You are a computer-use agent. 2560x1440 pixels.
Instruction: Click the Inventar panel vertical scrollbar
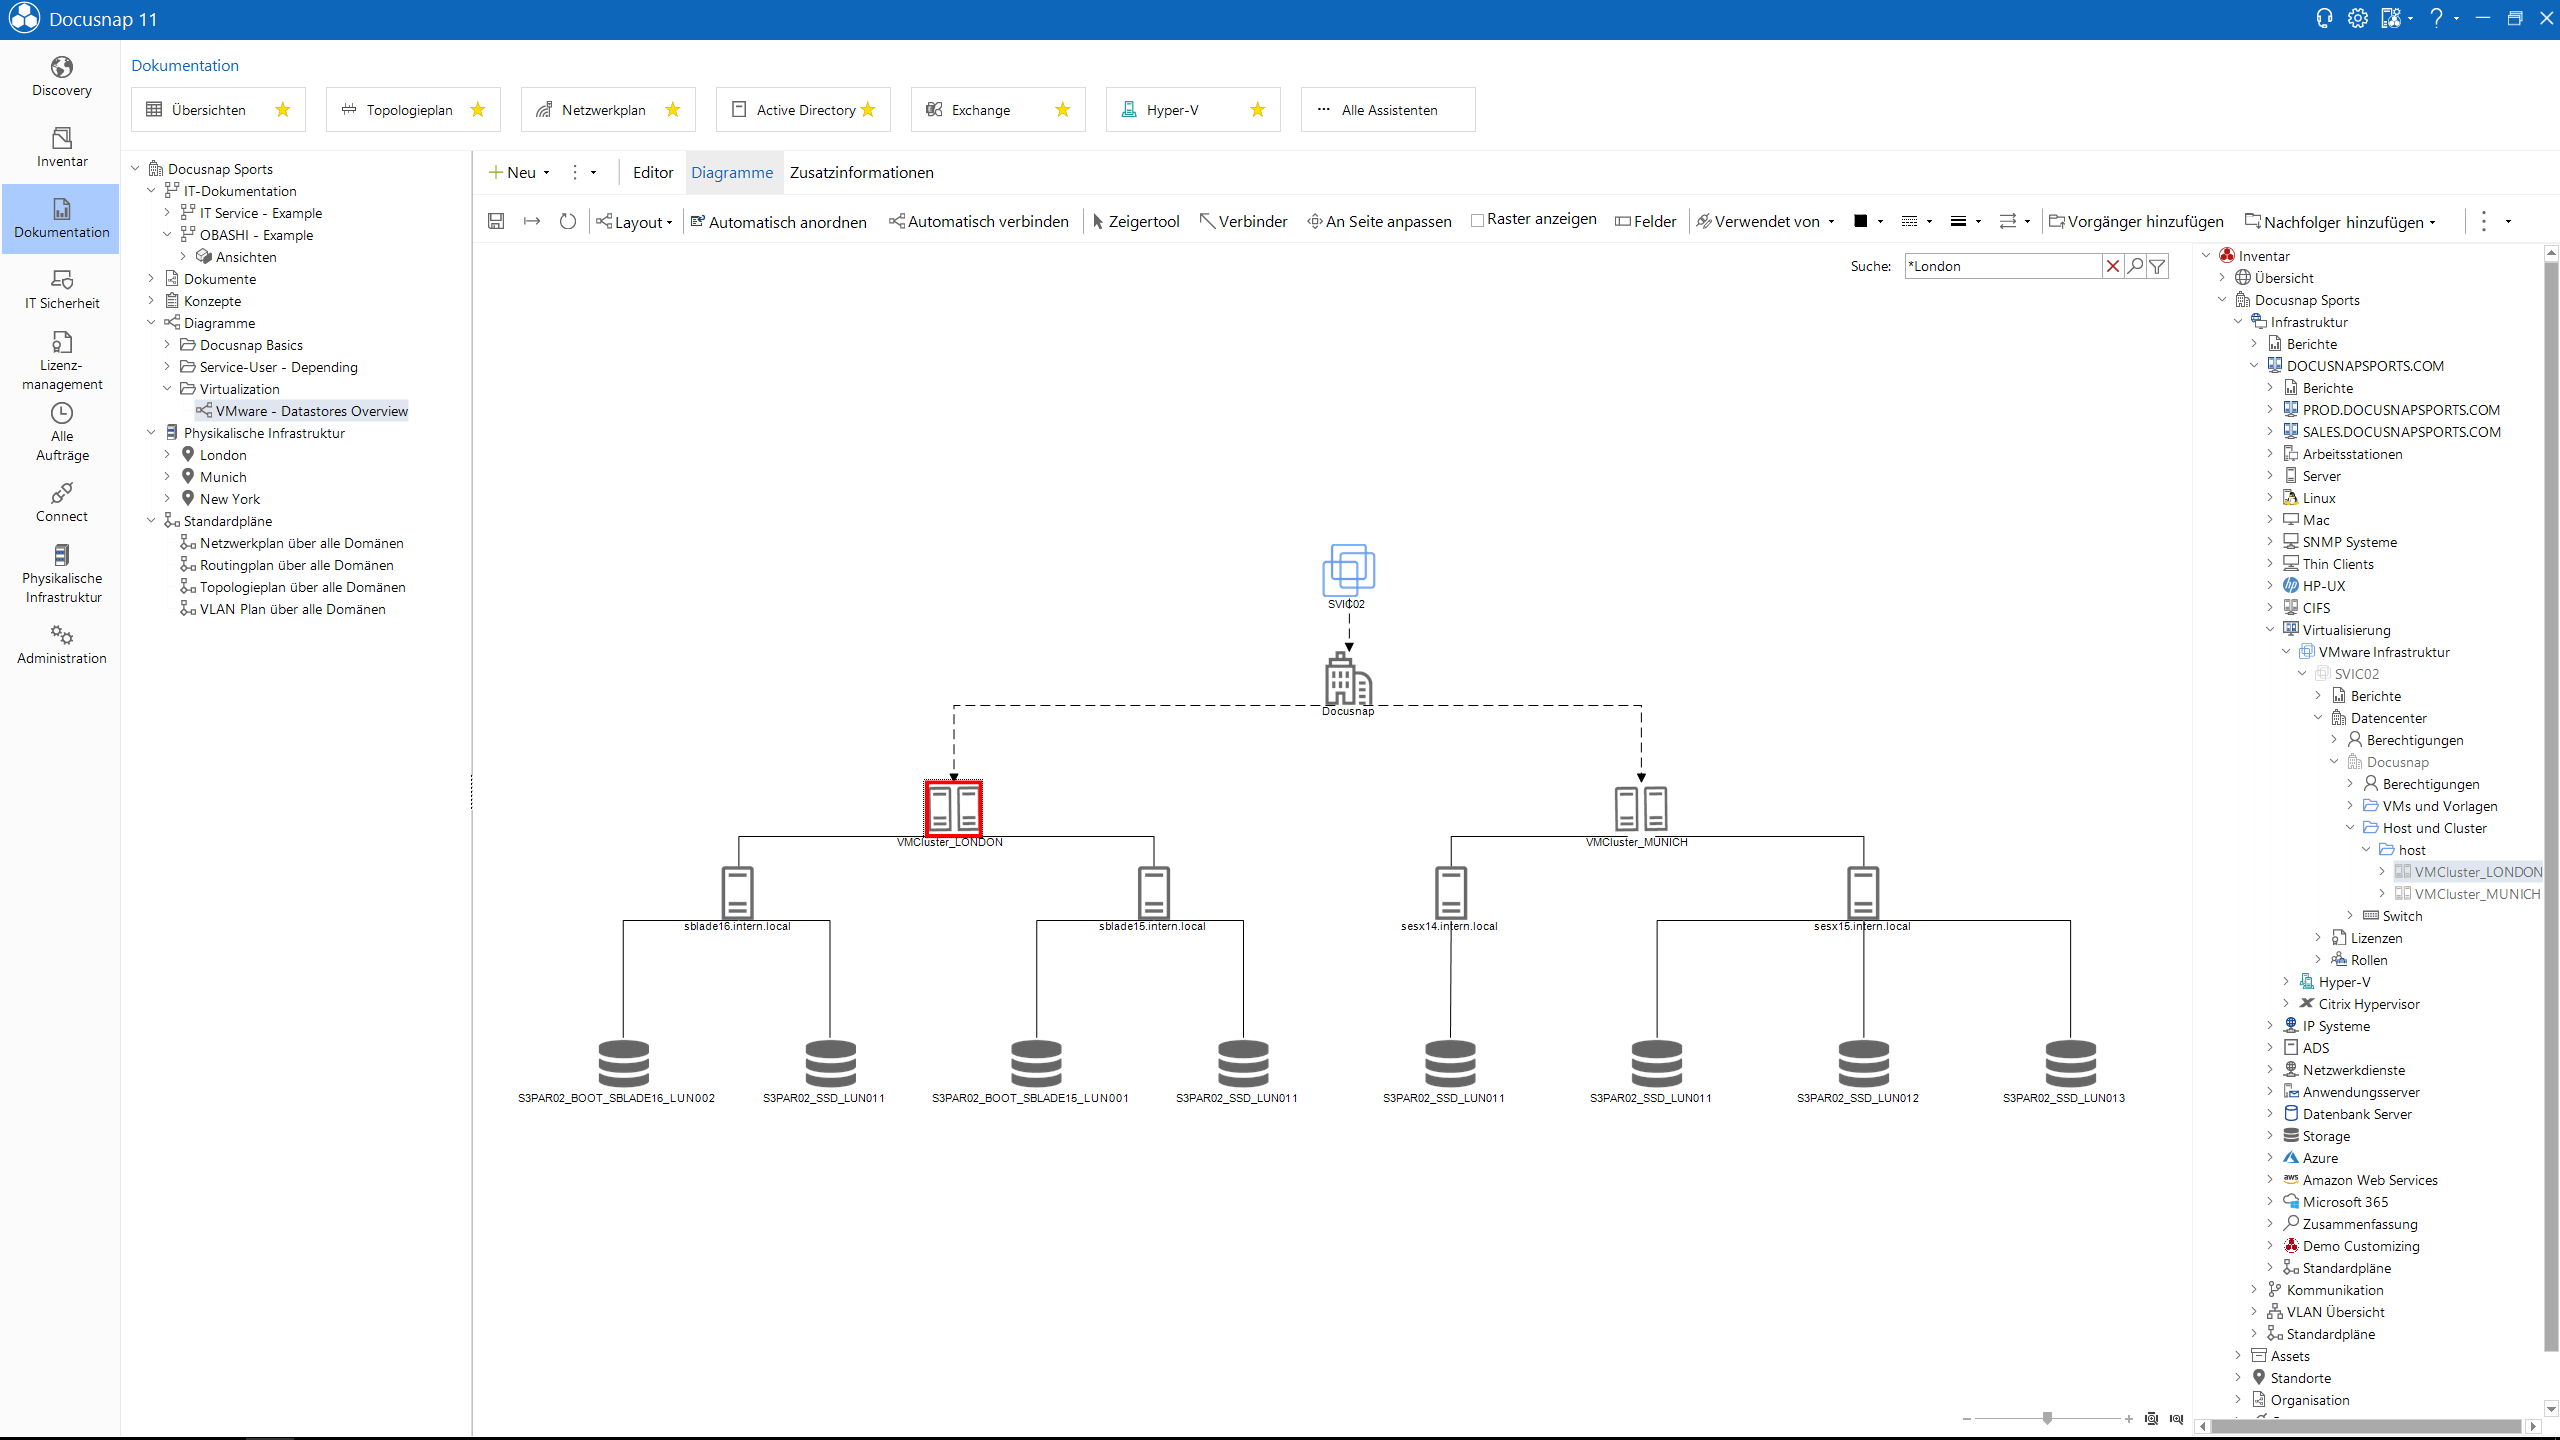[2550, 805]
